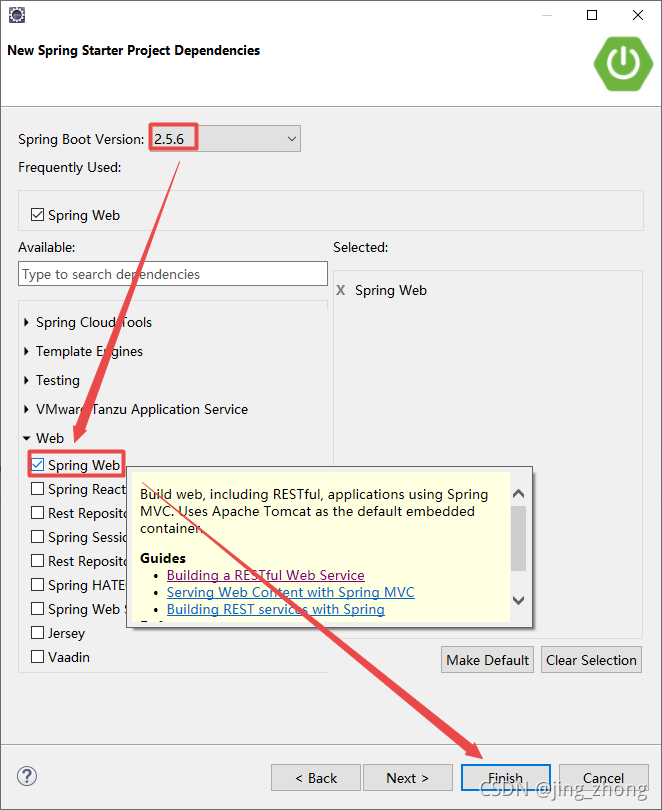Enable the Jersey checkbox

(37, 633)
